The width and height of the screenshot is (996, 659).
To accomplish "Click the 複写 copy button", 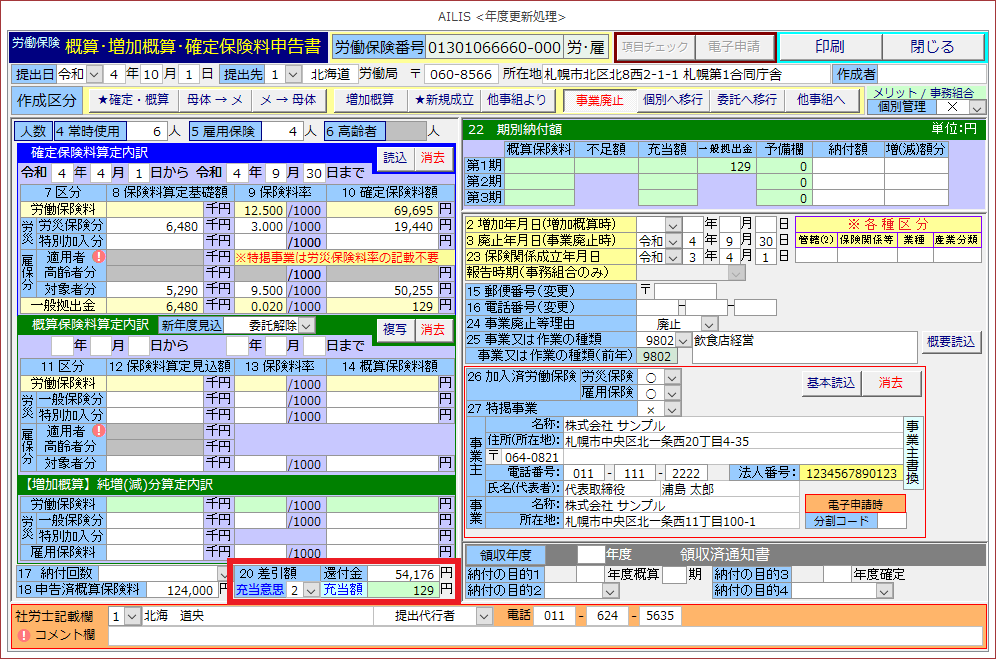I will (395, 329).
